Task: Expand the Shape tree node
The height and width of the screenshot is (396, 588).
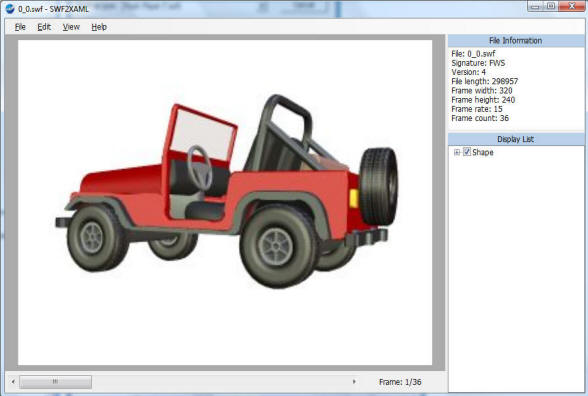Action: pyautogui.click(x=457, y=152)
